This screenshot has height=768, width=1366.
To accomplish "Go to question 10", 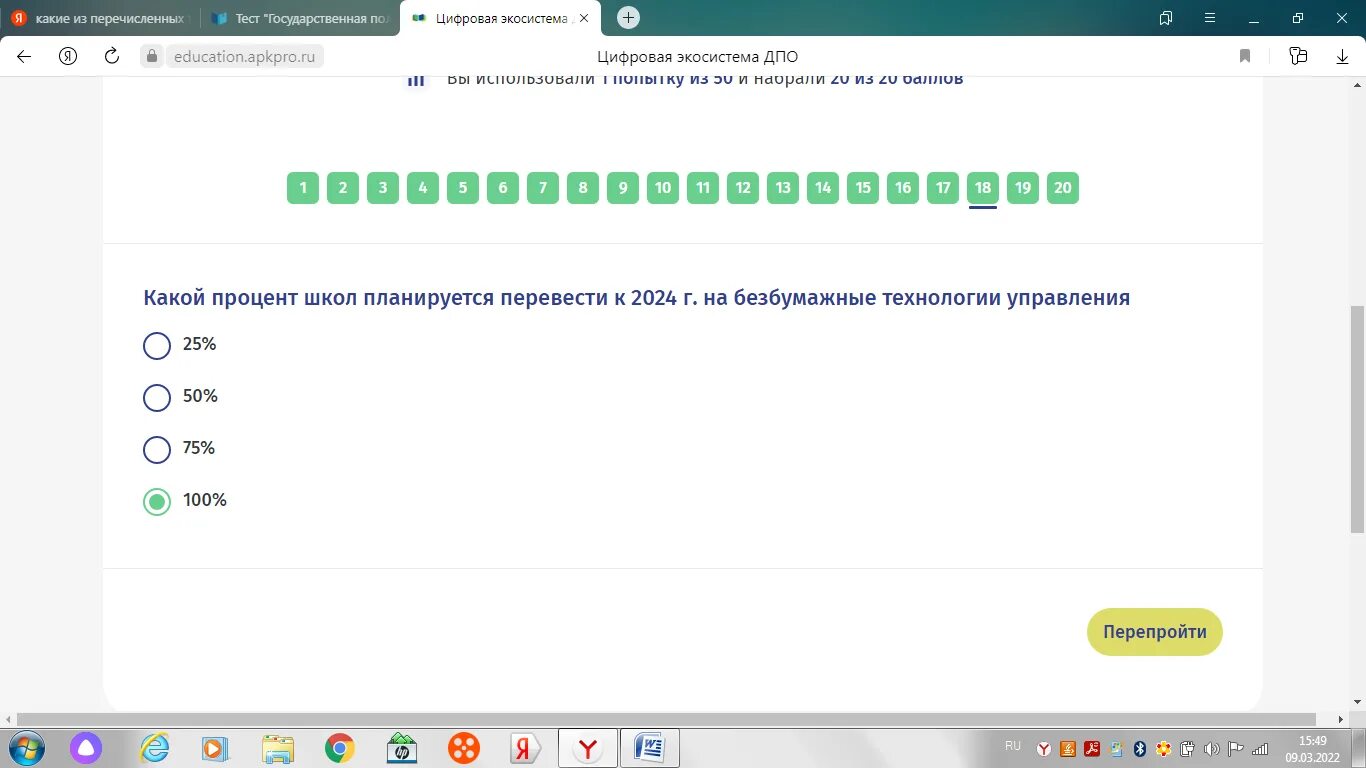I will 663,188.
